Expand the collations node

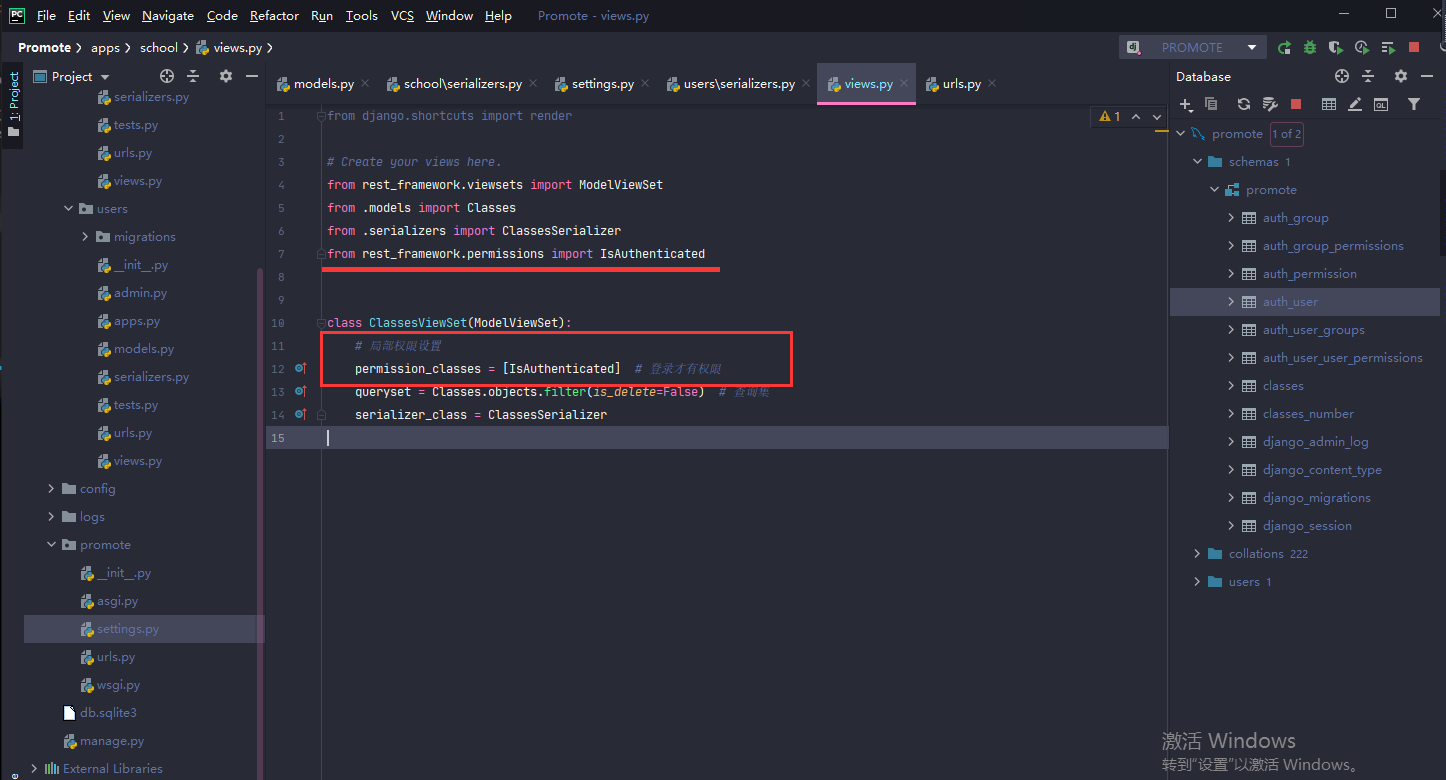1197,554
